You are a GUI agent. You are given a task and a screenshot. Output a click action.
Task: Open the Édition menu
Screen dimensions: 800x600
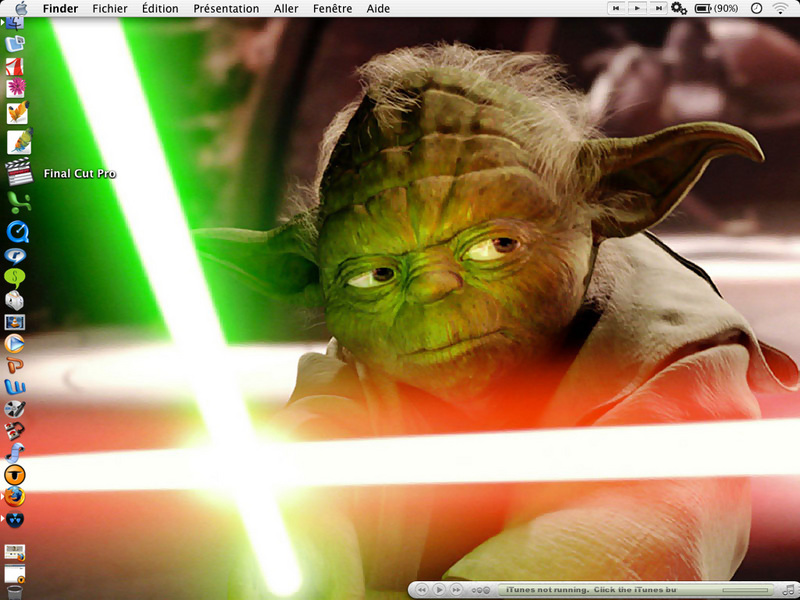(x=160, y=9)
